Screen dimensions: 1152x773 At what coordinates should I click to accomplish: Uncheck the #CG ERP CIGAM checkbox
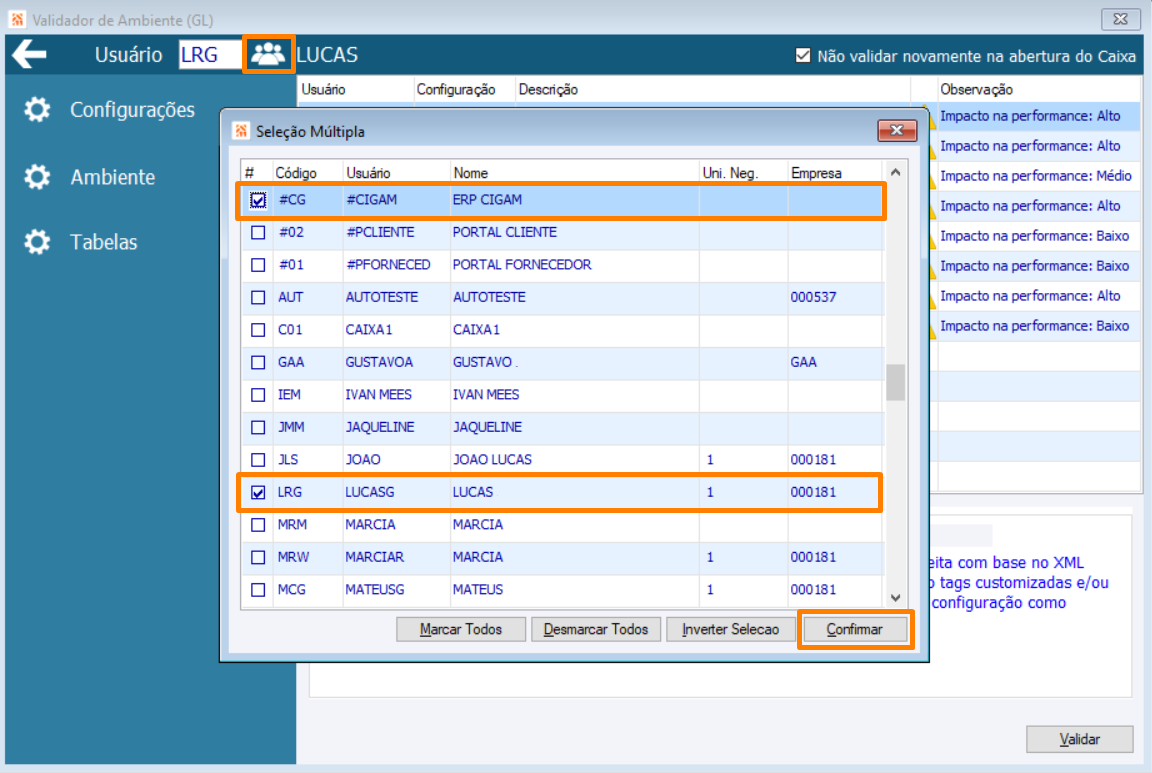pyautogui.click(x=258, y=200)
